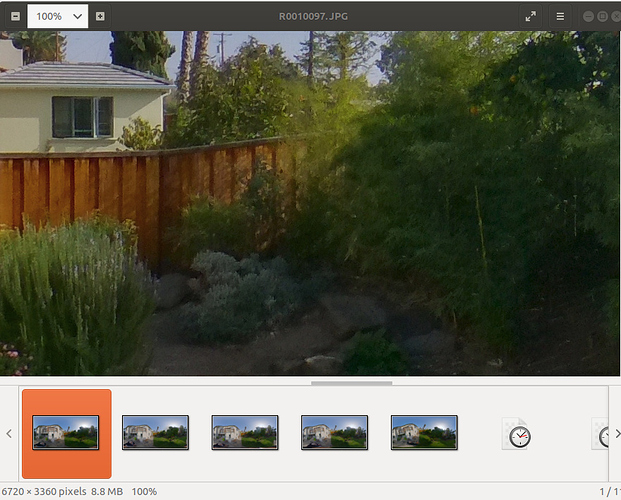The image size is (621, 500).
Task: Advance gallery thumbnails with right arrow
Action: pos(617,433)
